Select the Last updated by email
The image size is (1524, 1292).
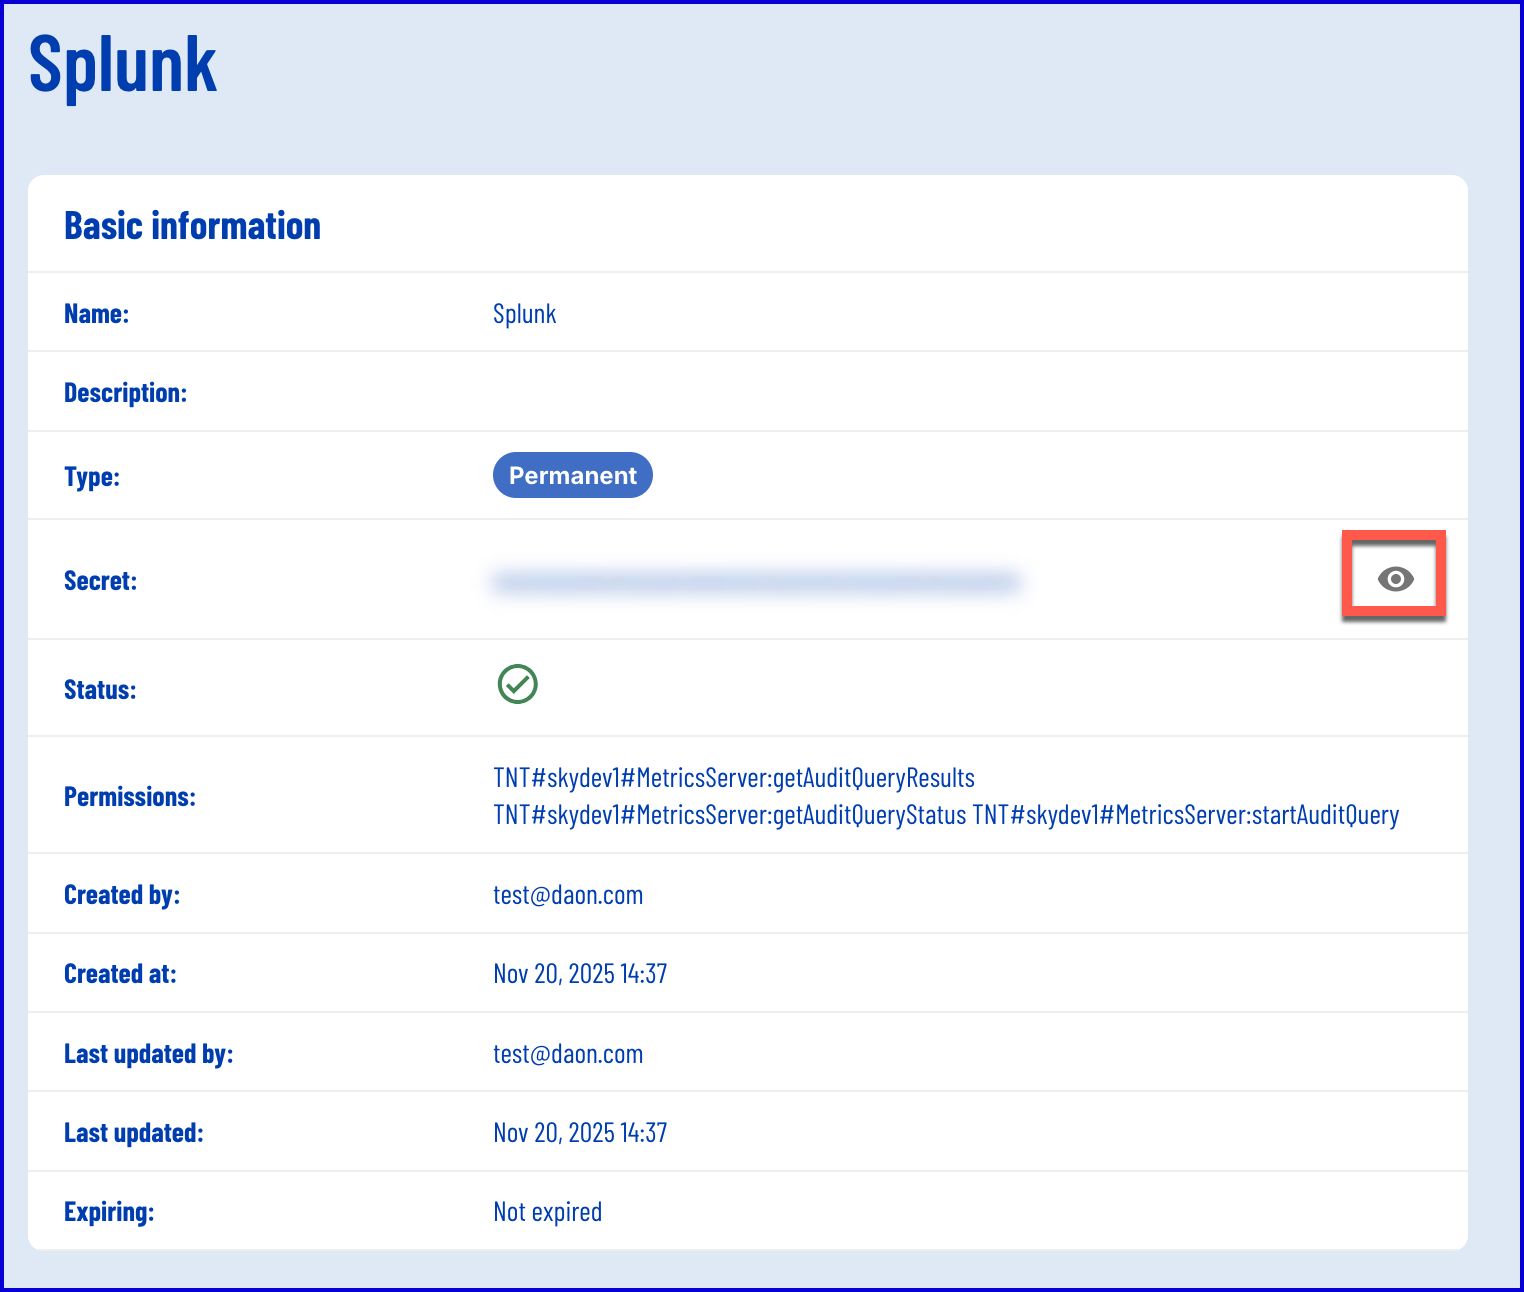(x=568, y=1054)
